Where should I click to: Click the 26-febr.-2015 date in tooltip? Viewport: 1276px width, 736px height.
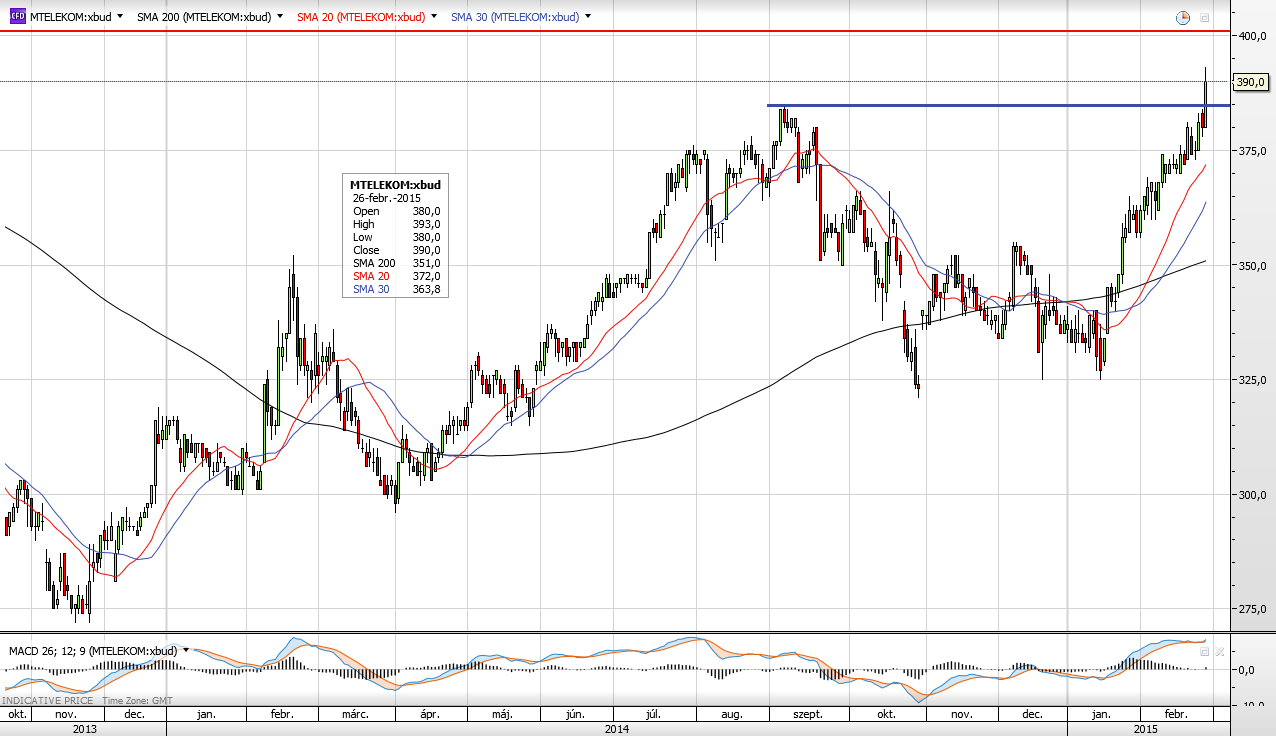[x=387, y=198]
